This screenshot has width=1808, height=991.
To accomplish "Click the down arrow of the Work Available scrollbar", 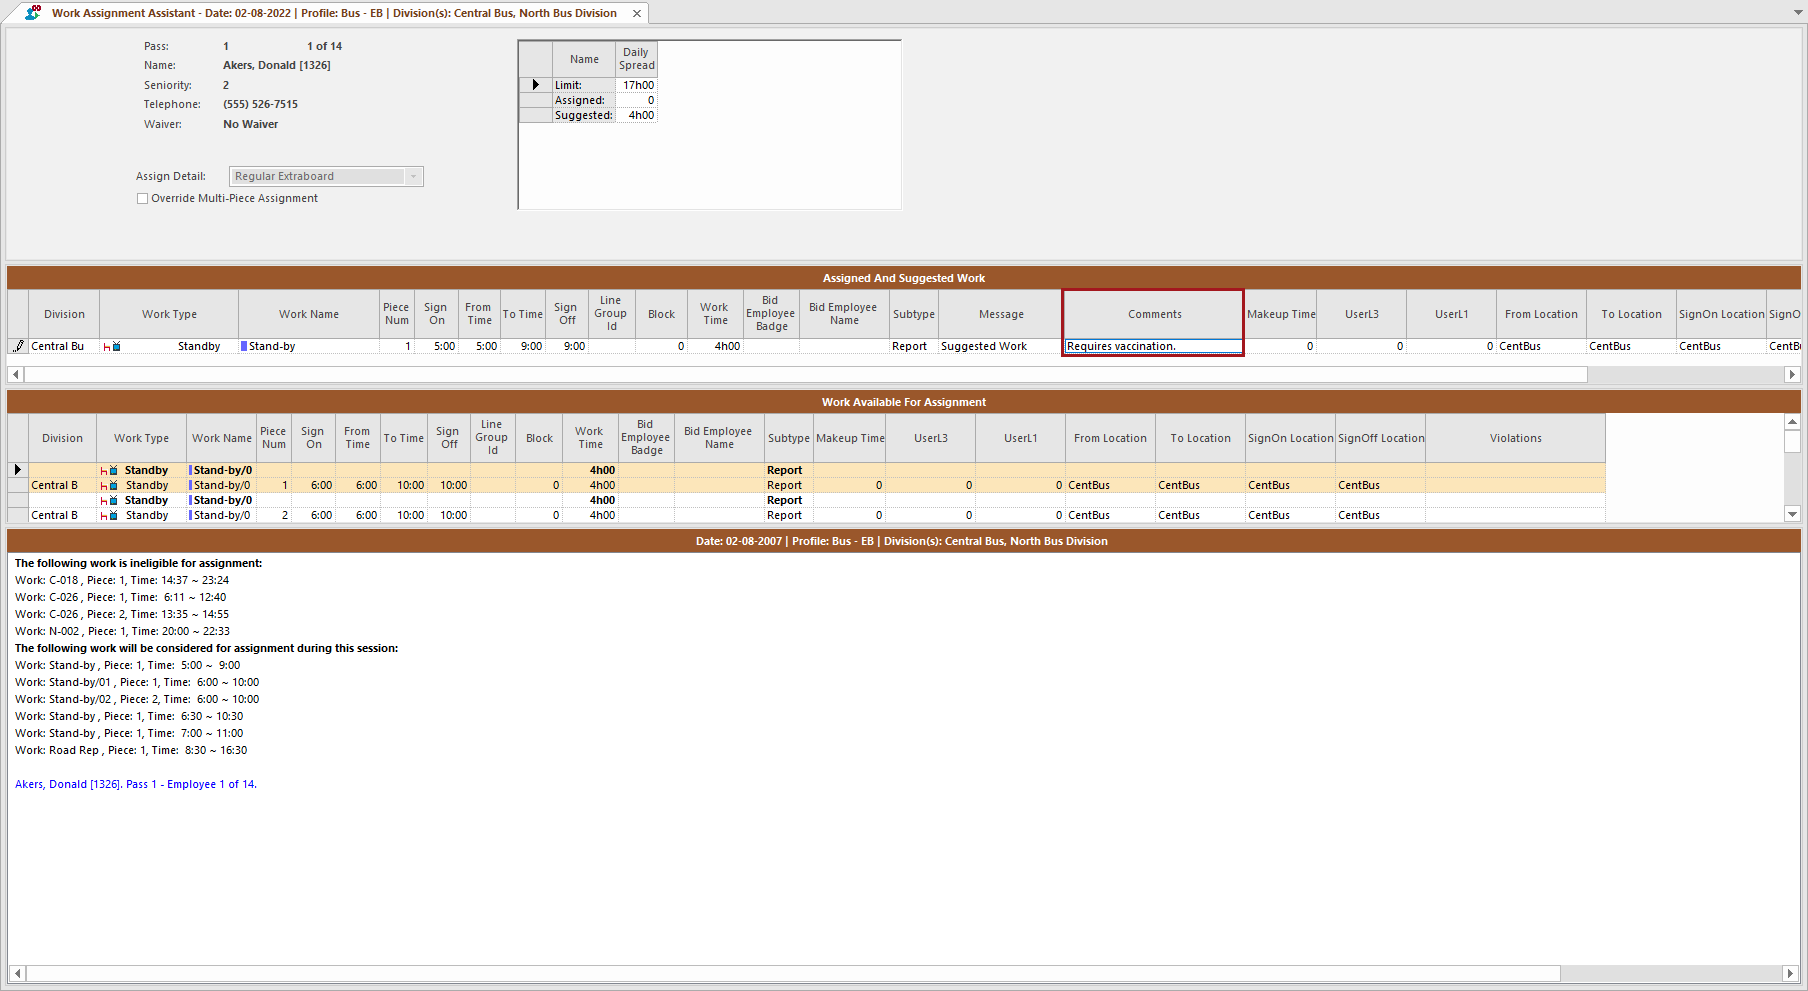I will click(x=1792, y=514).
